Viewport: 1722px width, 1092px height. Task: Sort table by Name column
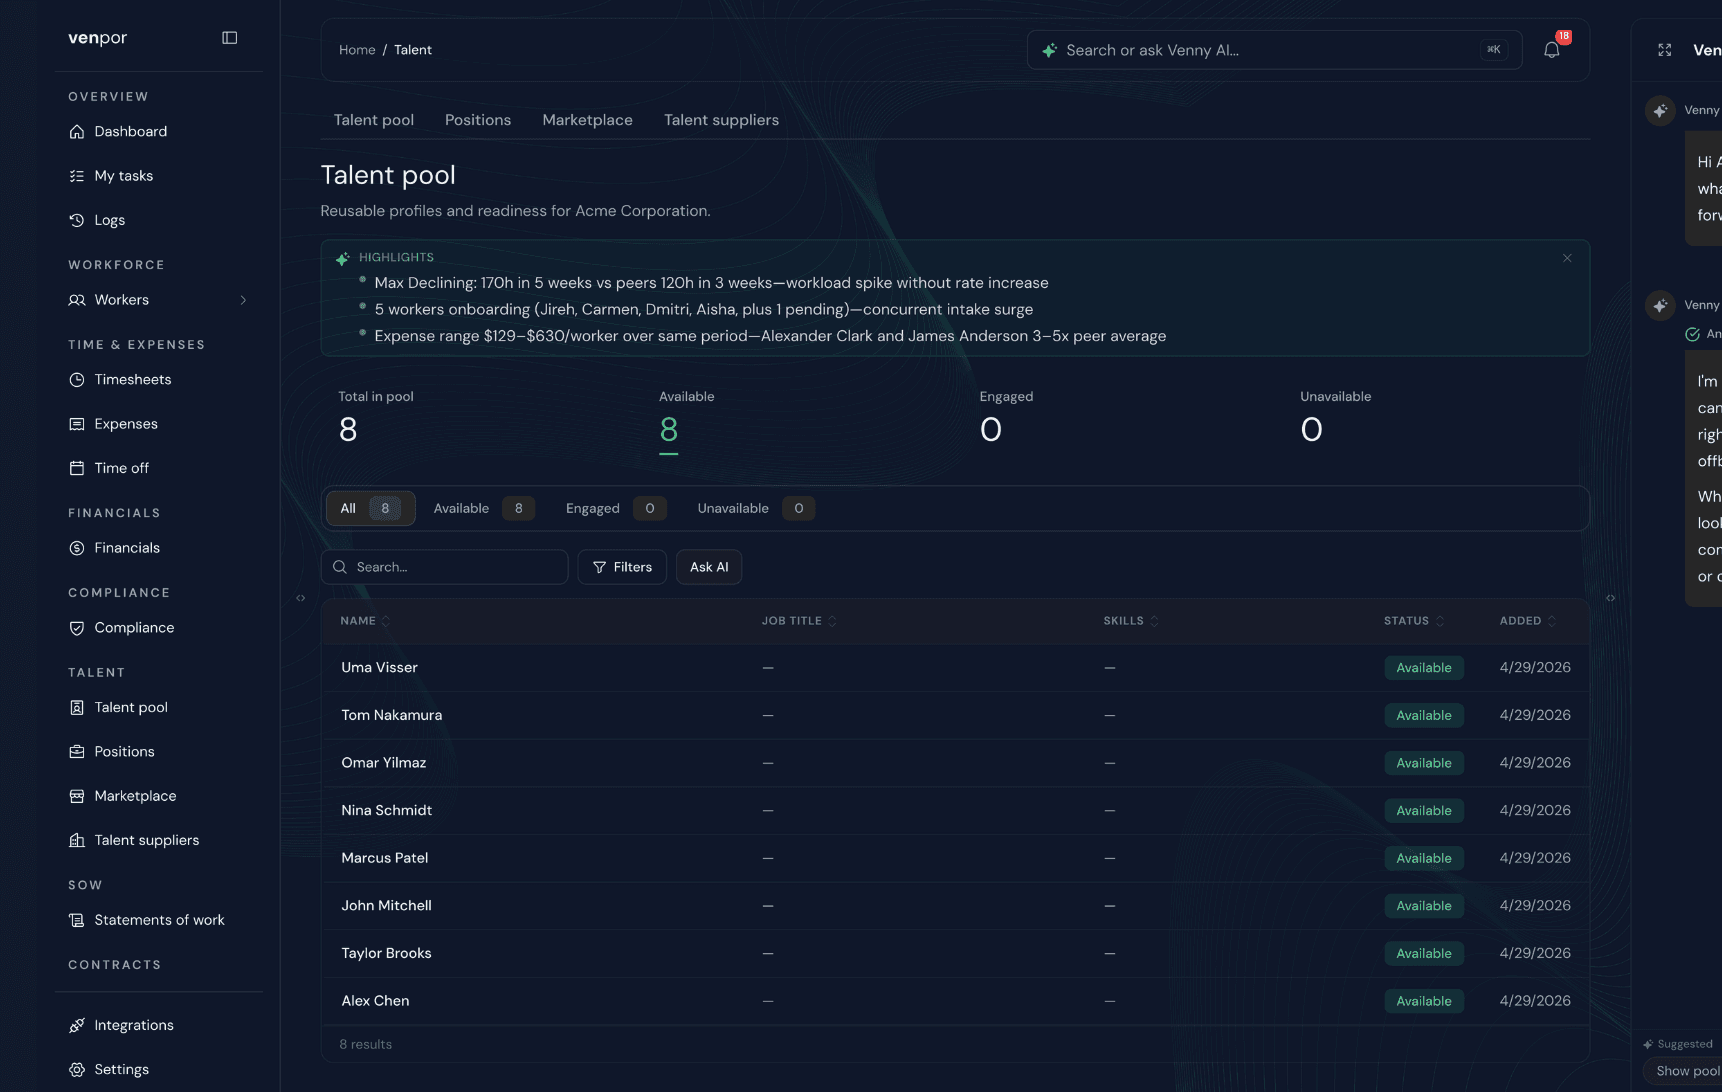tap(365, 621)
